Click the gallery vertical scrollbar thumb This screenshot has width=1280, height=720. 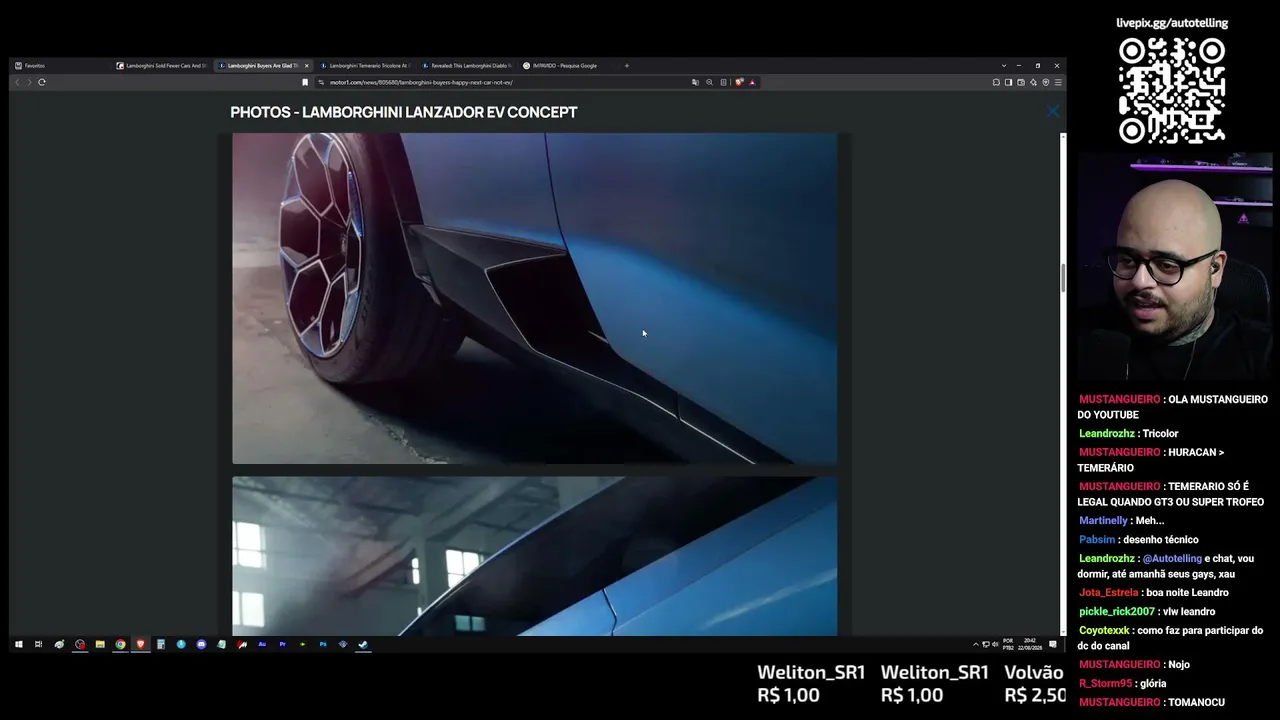pos(1063,278)
